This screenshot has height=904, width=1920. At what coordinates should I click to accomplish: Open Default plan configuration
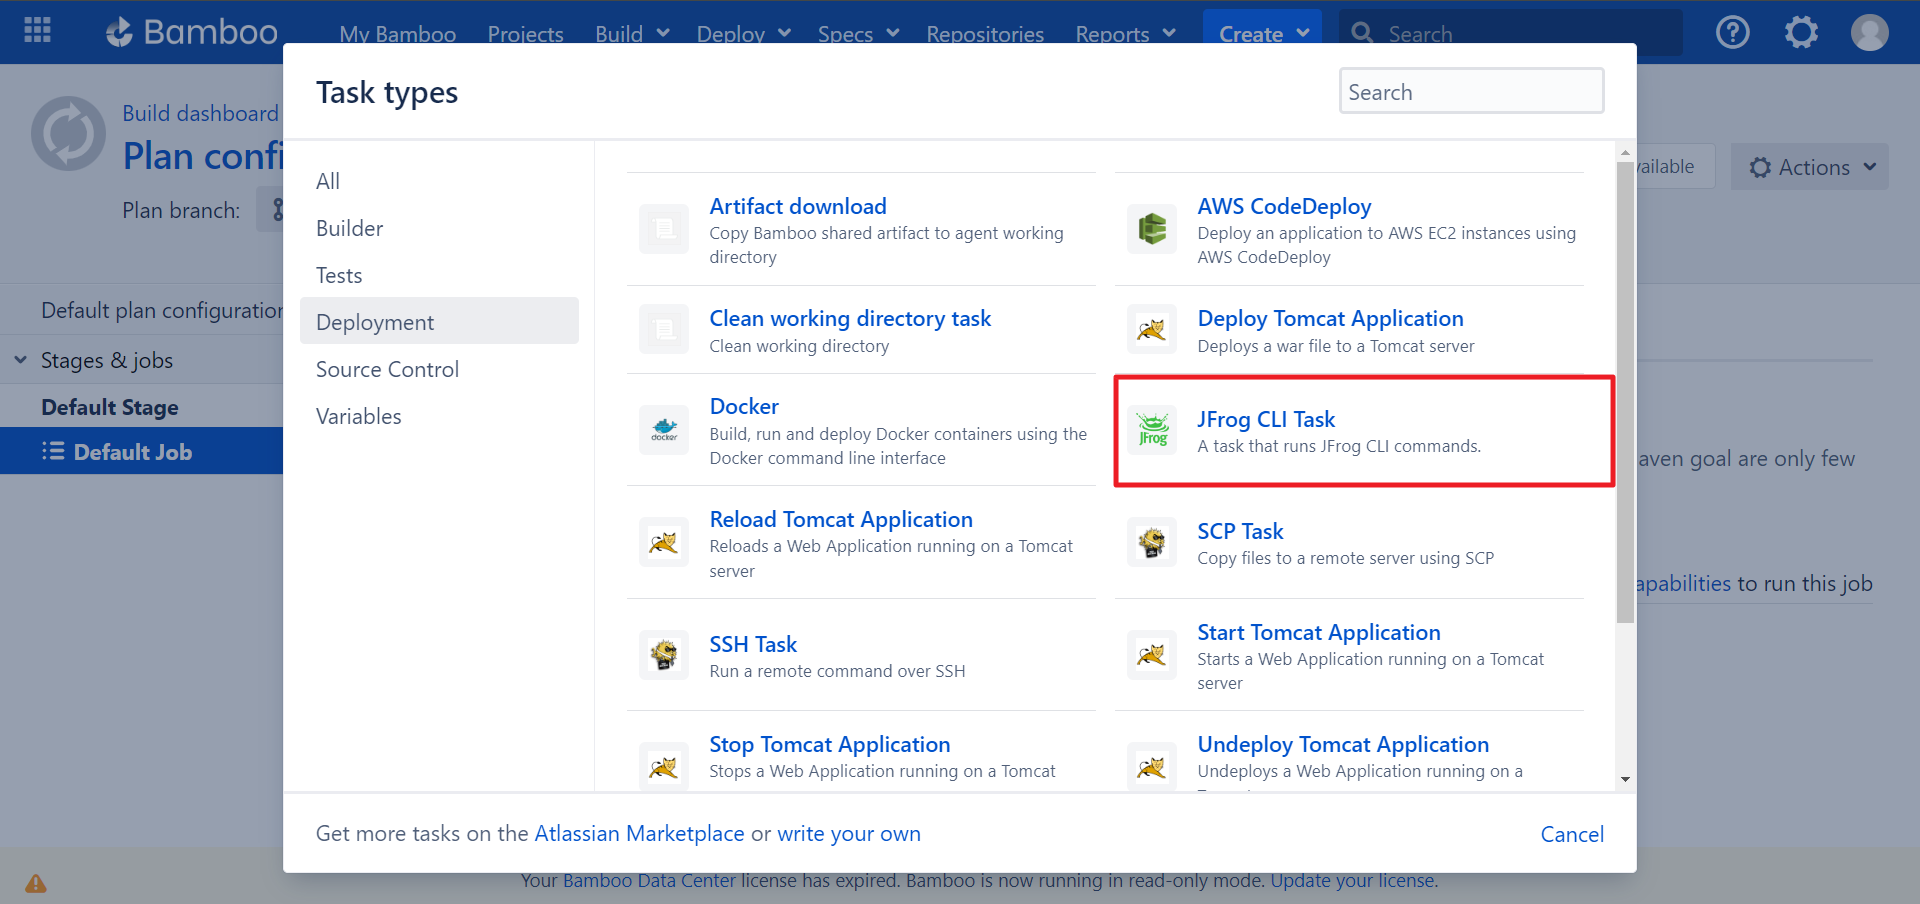point(162,310)
